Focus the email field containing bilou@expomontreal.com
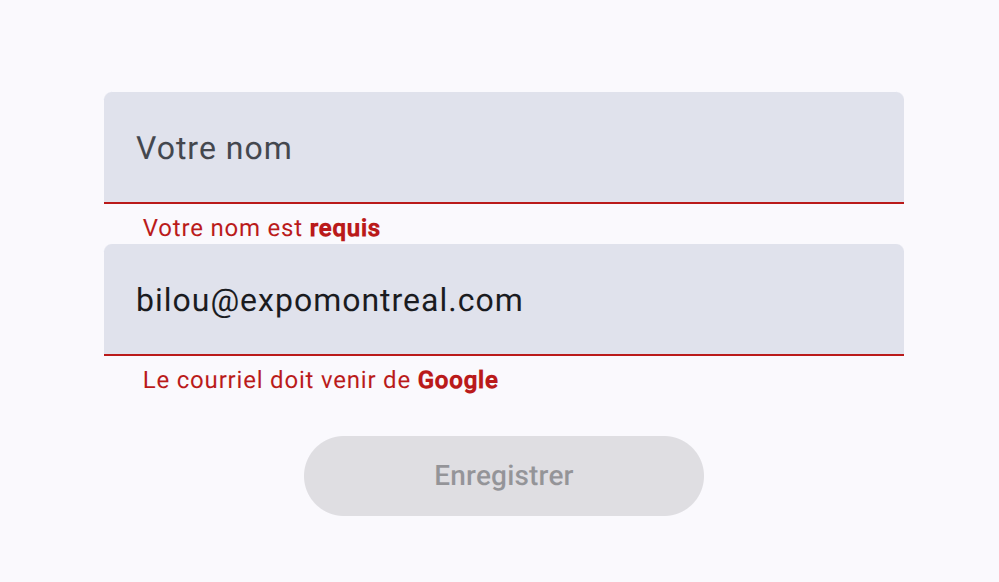Viewport: 999px width, 582px height. [503, 300]
